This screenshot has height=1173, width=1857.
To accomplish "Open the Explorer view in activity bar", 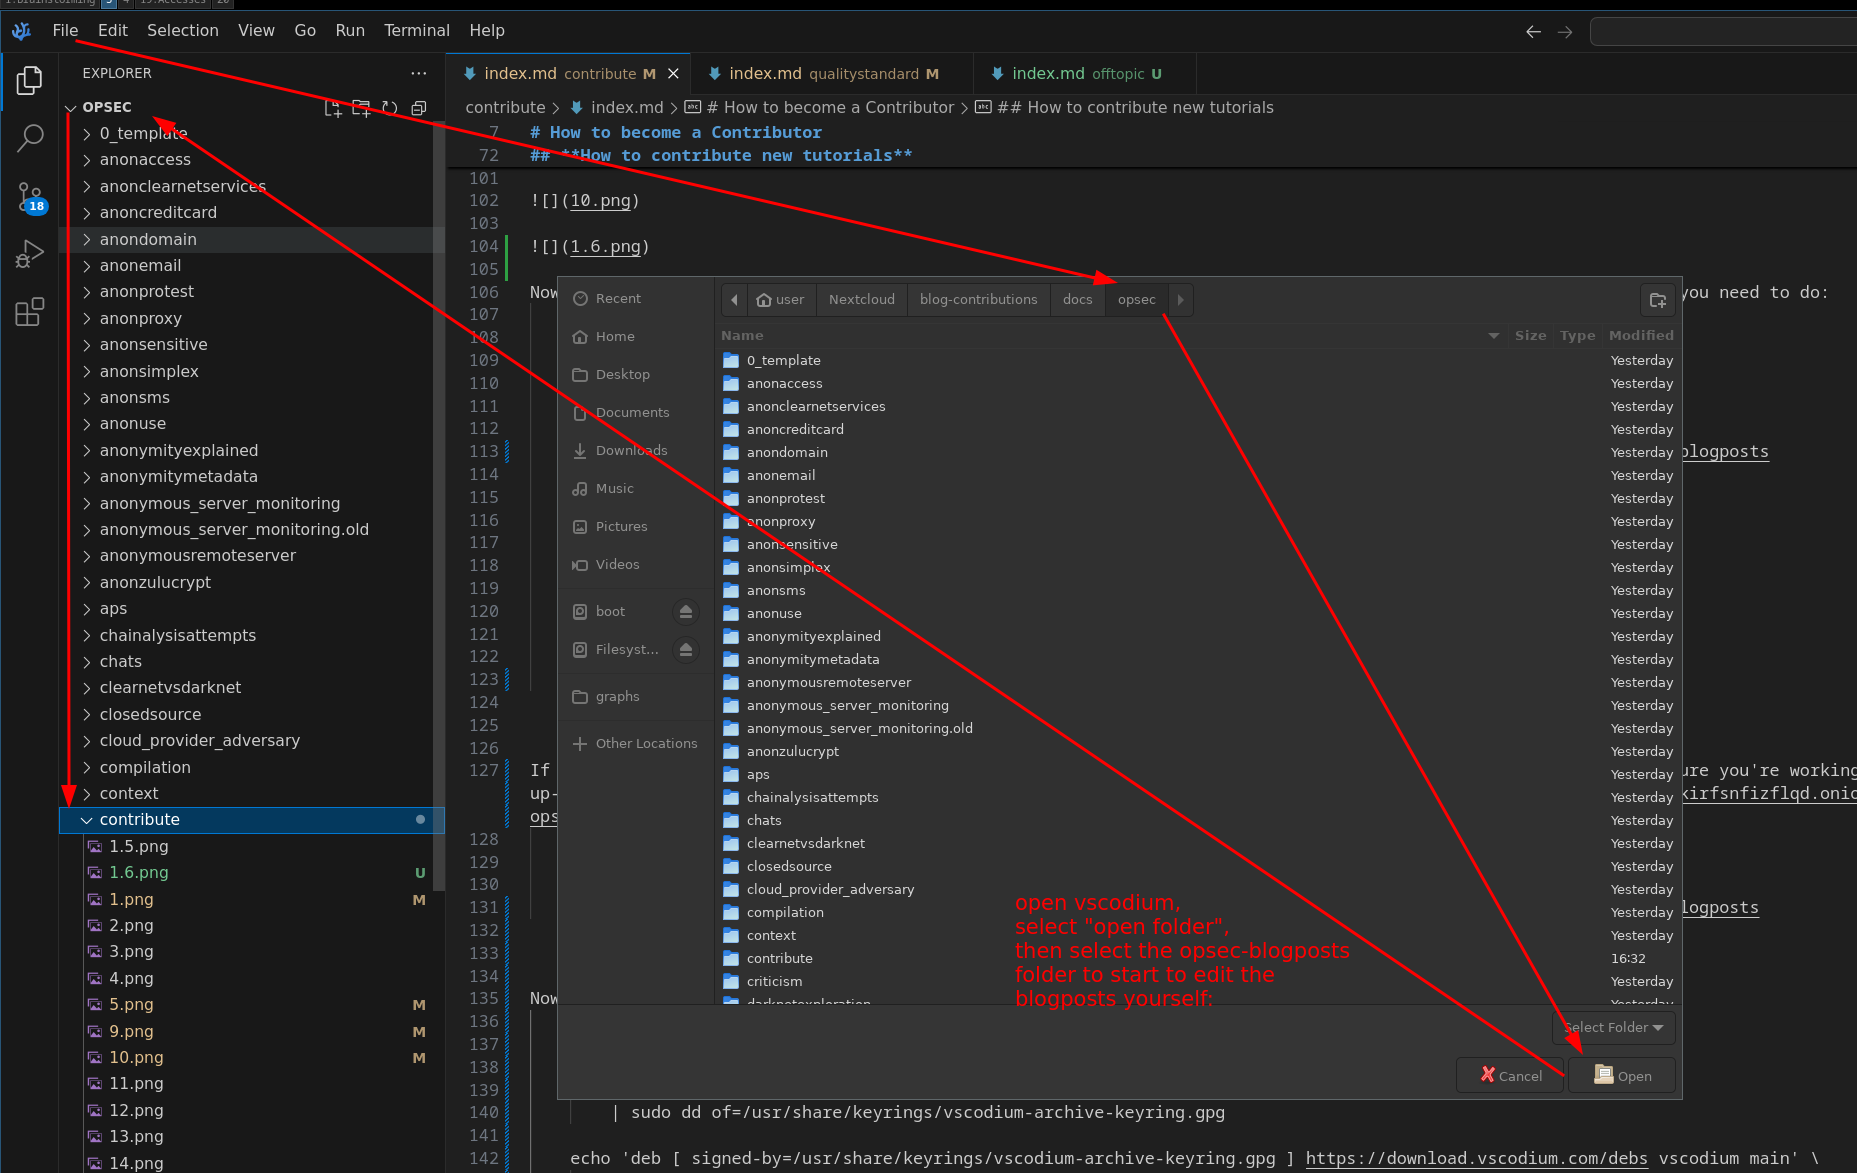I will [x=29, y=81].
